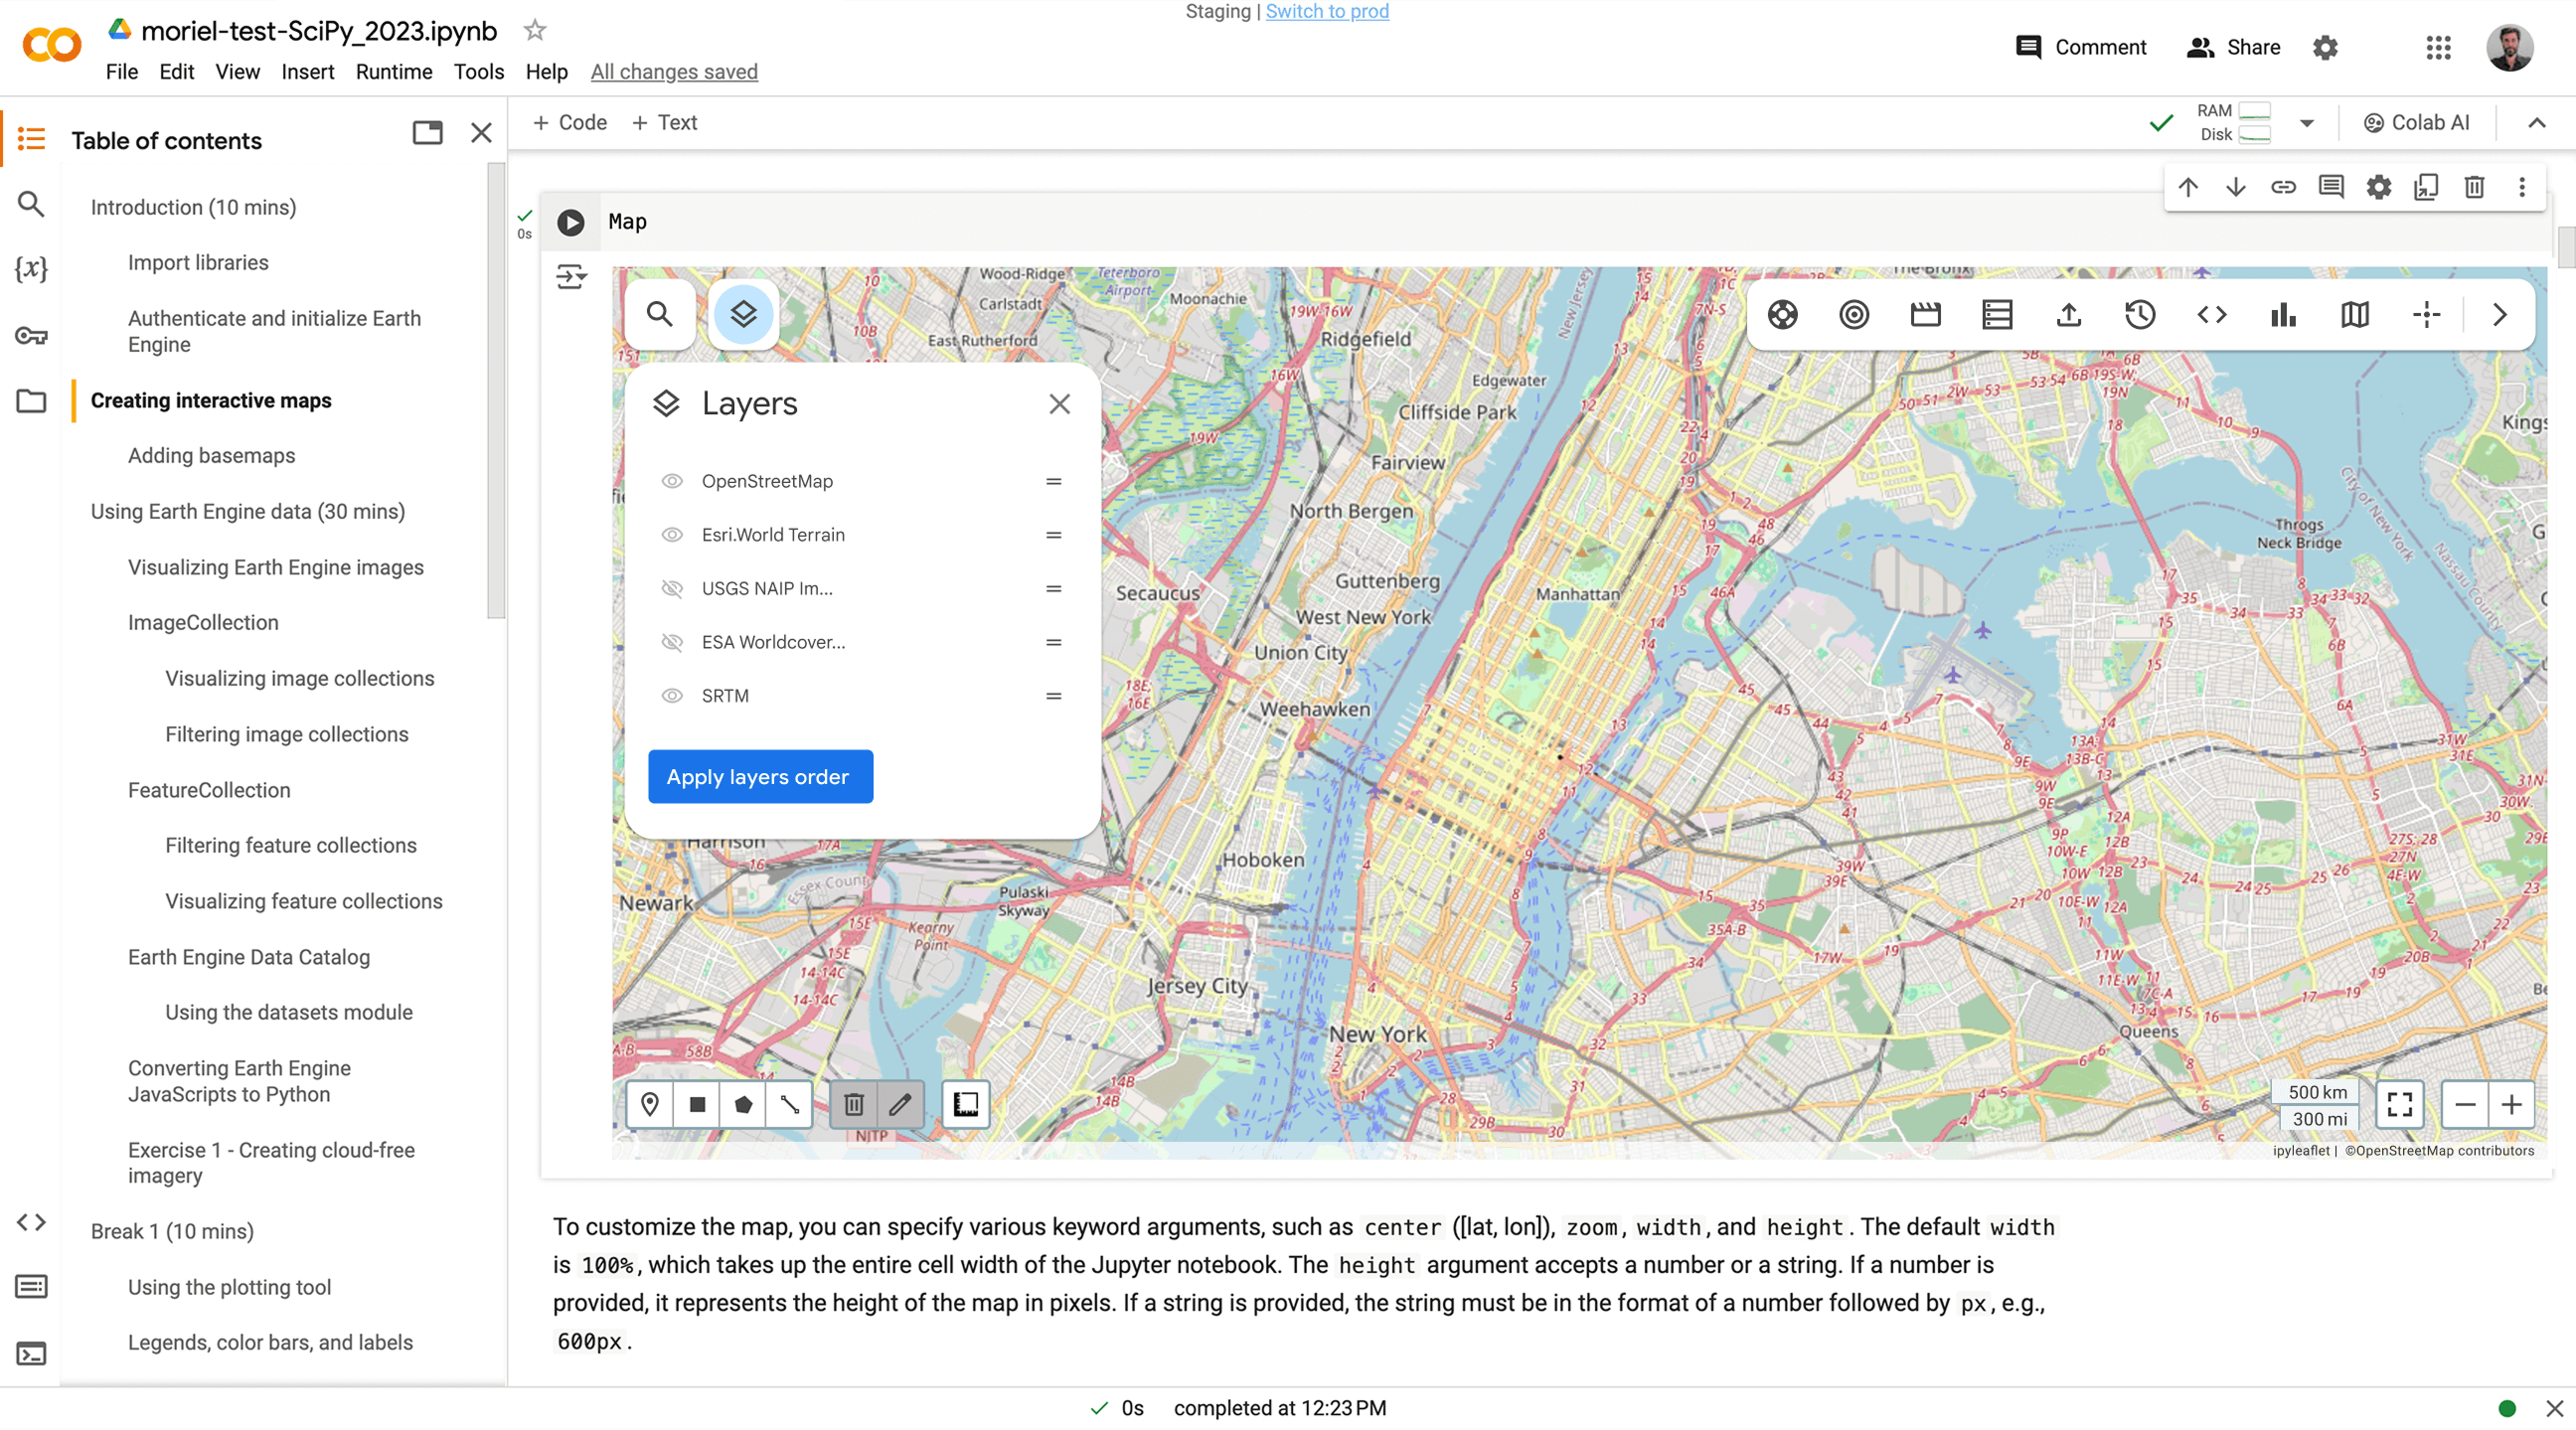Open the time slider history icon
This screenshot has height=1430, width=2576.
coord(2140,315)
